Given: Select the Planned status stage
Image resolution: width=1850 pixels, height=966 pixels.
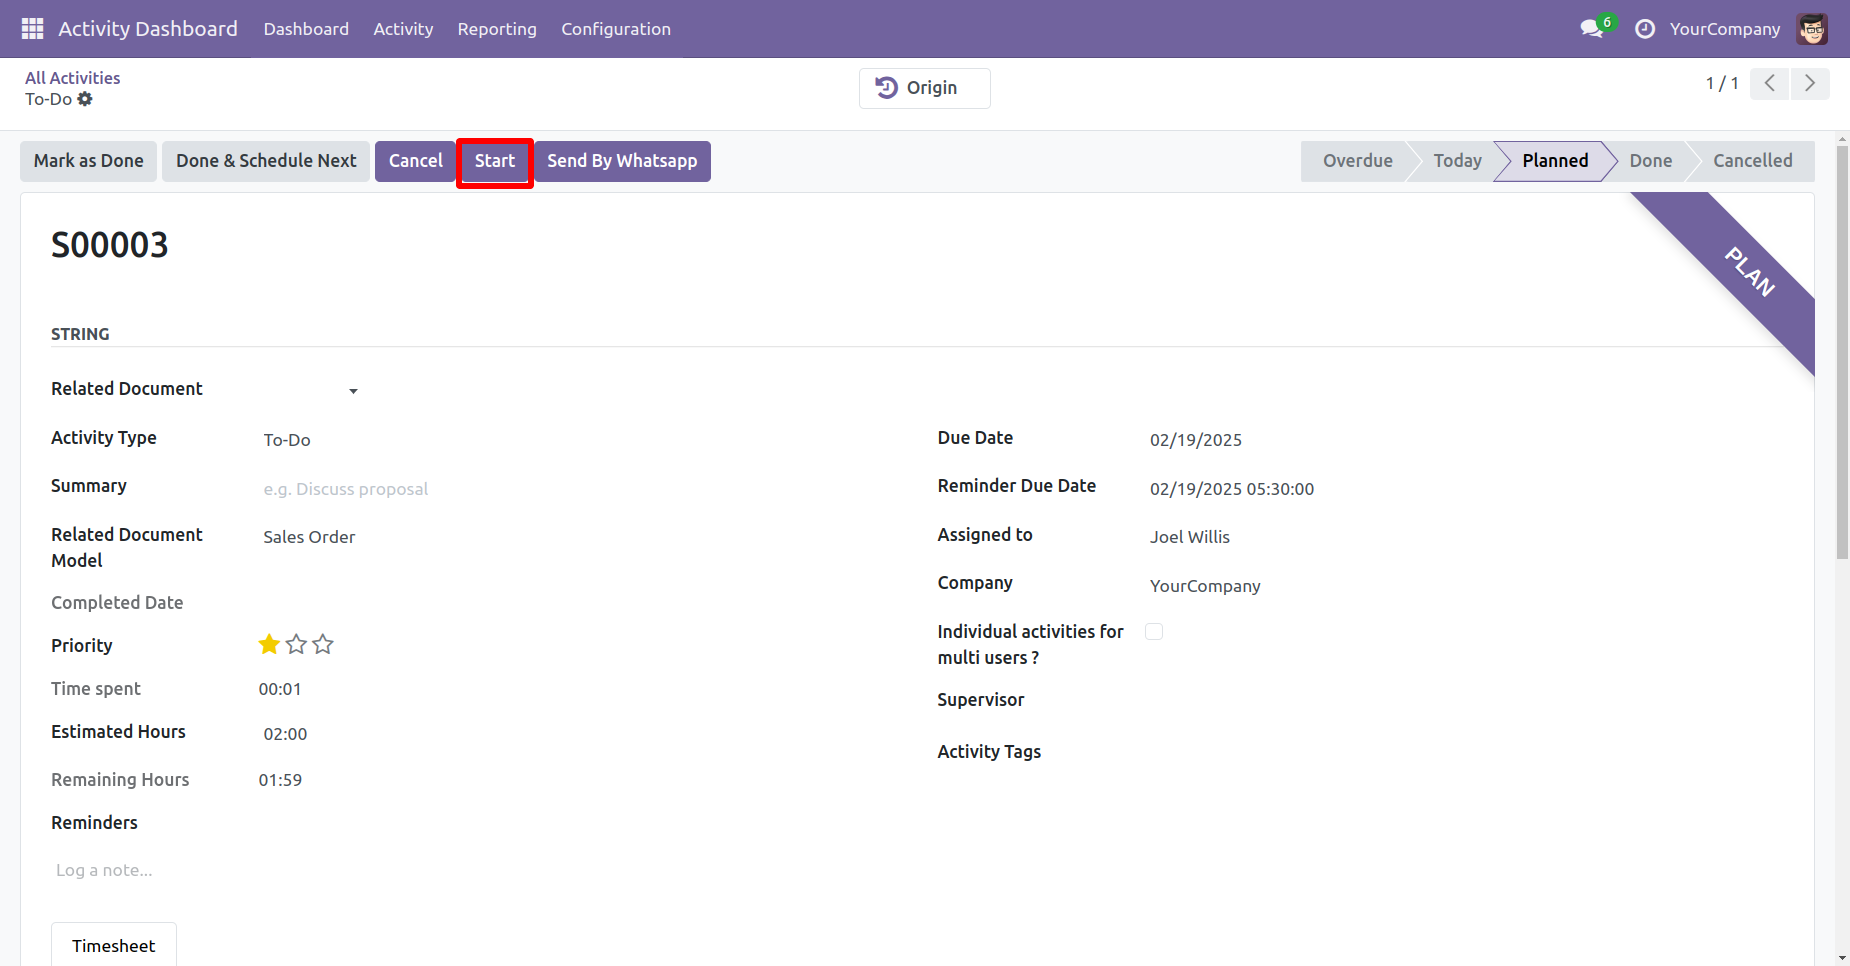Looking at the screenshot, I should [x=1555, y=161].
